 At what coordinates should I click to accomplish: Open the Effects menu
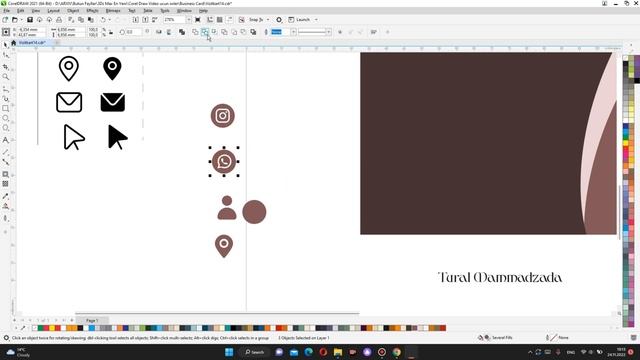pos(92,11)
